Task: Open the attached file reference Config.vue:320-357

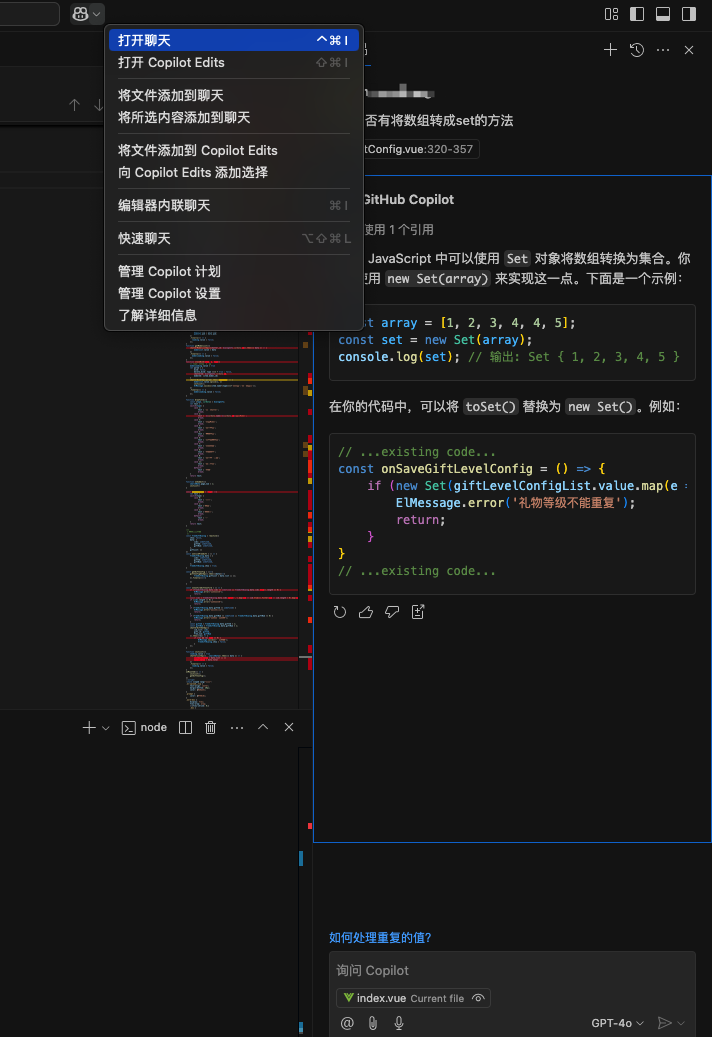Action: pyautogui.click(x=419, y=149)
